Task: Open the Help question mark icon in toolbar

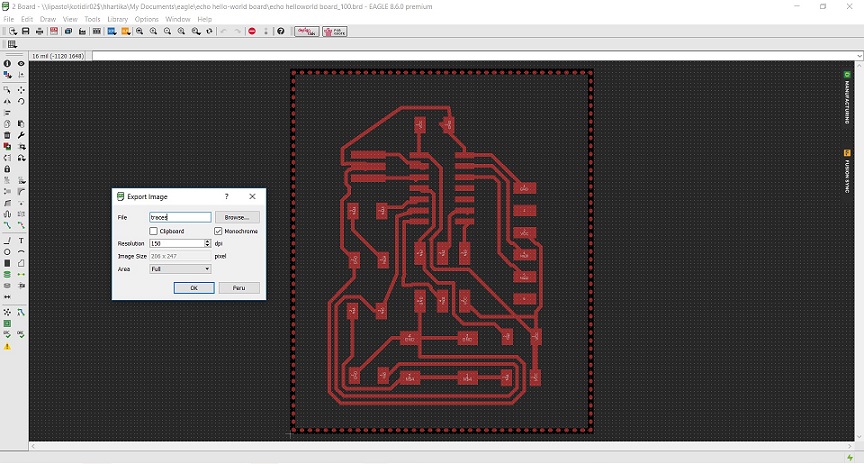Action: 280,31
